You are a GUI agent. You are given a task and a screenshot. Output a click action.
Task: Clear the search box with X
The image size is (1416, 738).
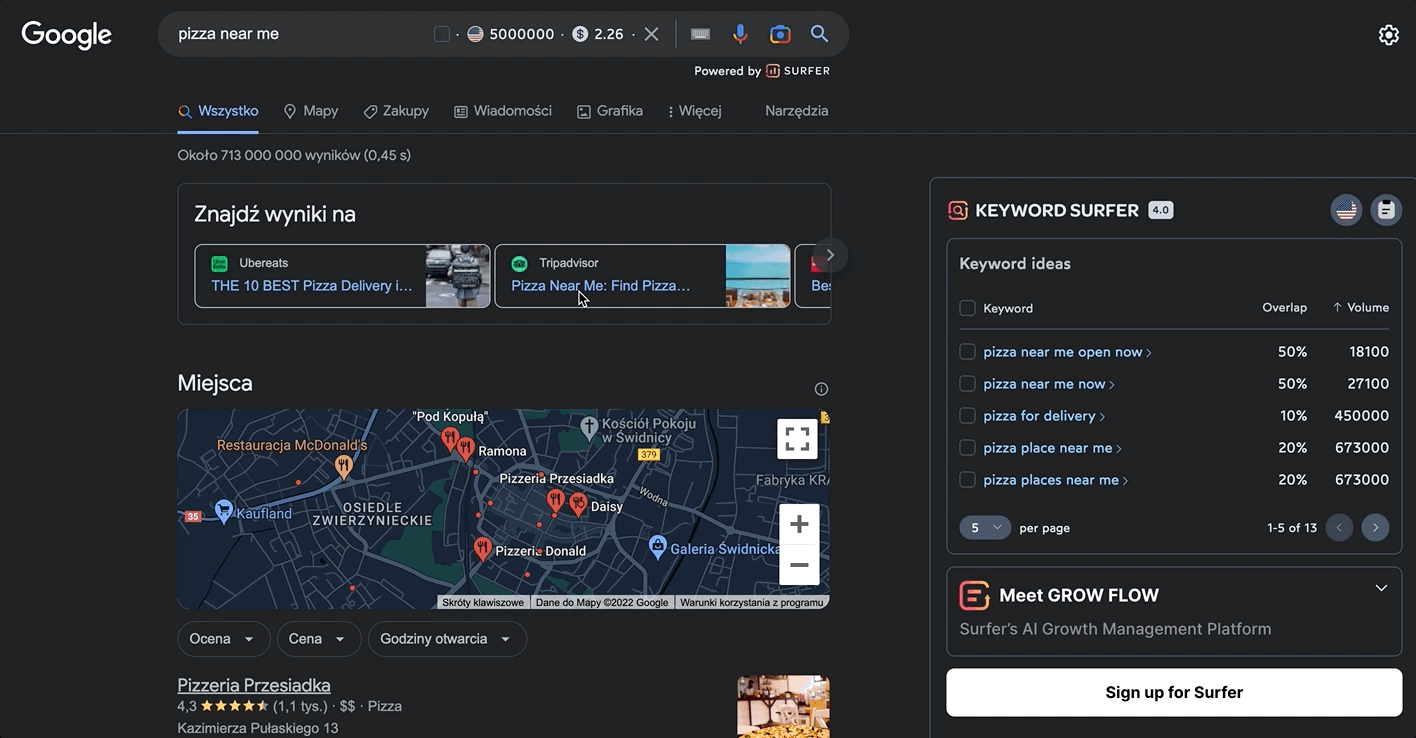(x=651, y=34)
